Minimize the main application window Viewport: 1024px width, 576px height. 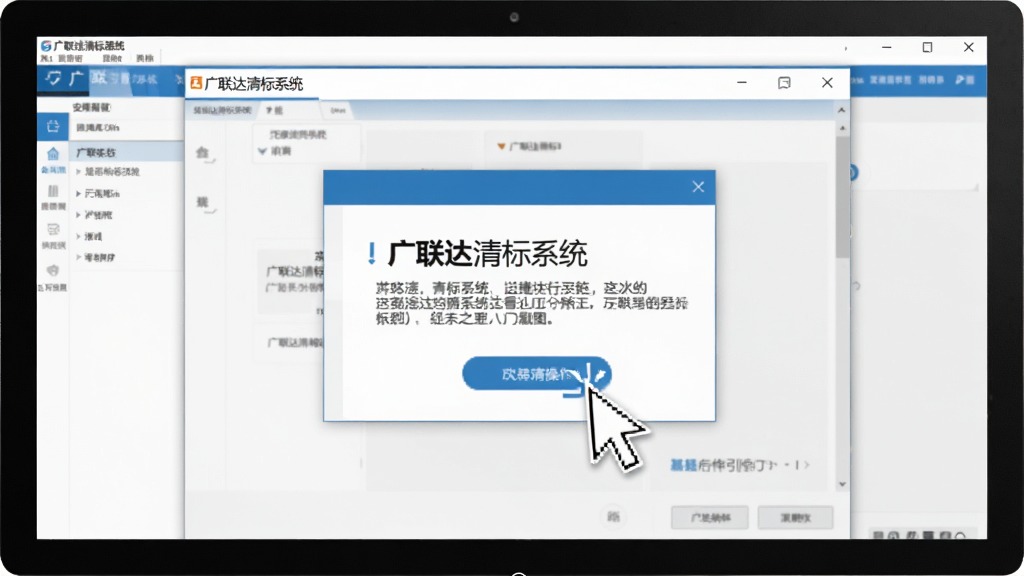886,47
